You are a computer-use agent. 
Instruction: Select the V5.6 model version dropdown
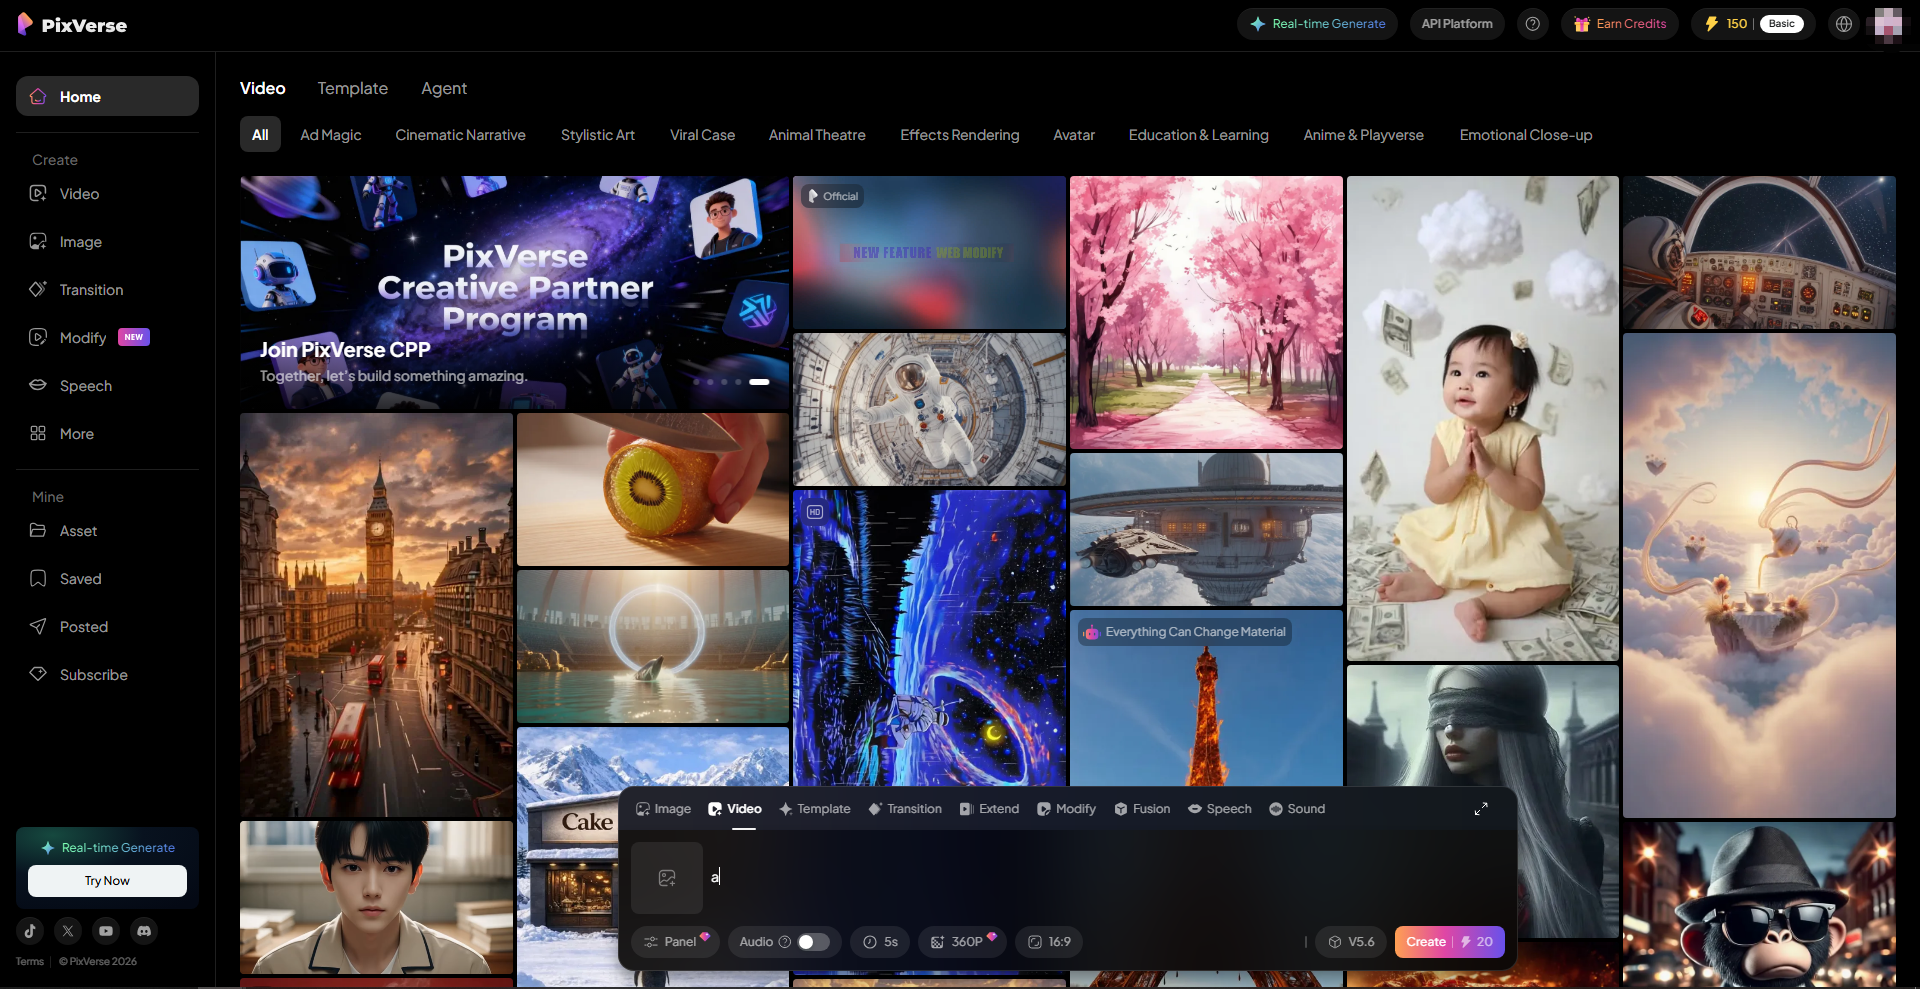pyautogui.click(x=1350, y=942)
